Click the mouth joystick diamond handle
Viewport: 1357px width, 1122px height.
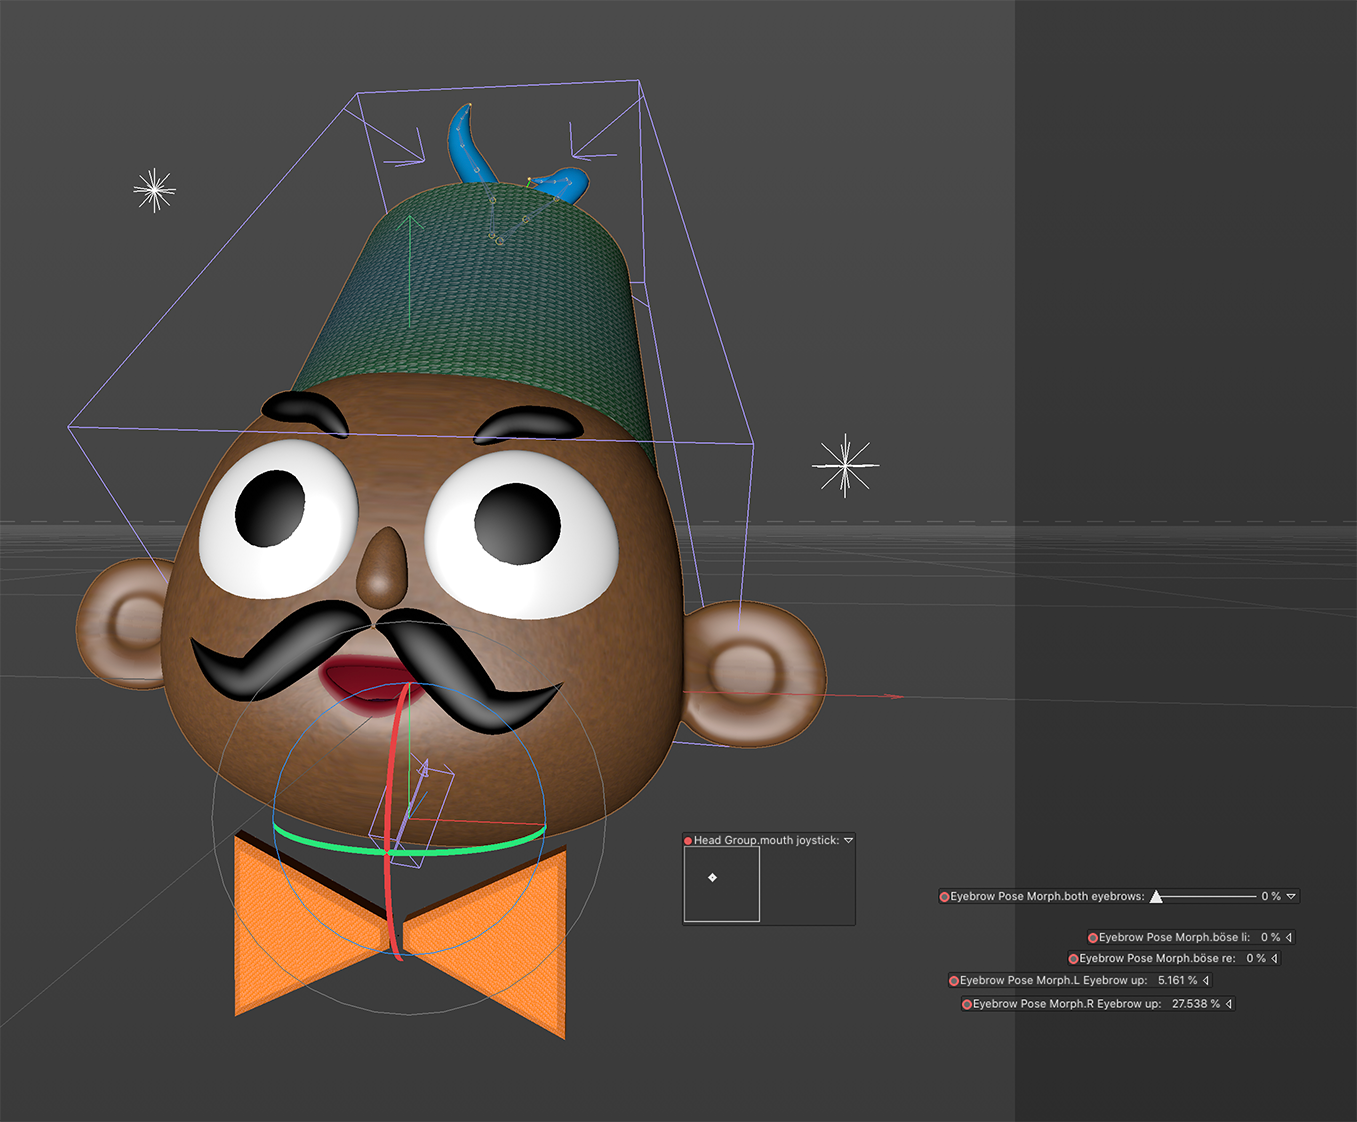click(x=712, y=878)
